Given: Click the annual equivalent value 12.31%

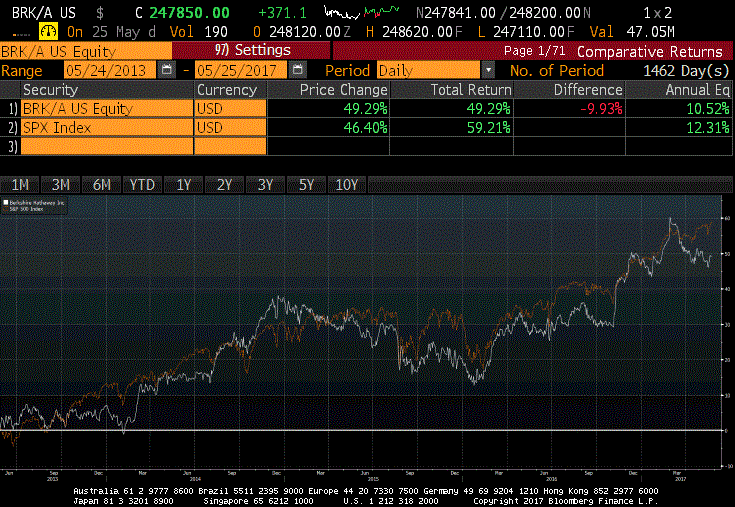Looking at the screenshot, I should tap(708, 127).
